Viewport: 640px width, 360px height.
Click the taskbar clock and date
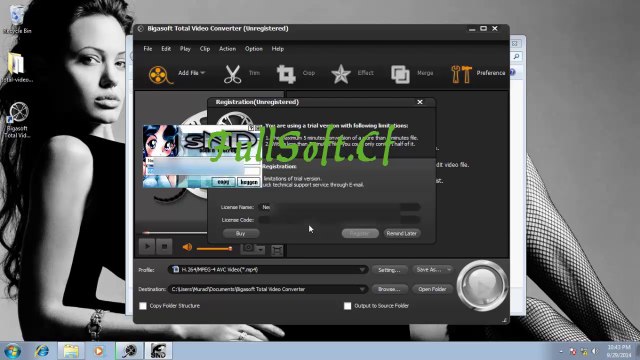(x=619, y=351)
